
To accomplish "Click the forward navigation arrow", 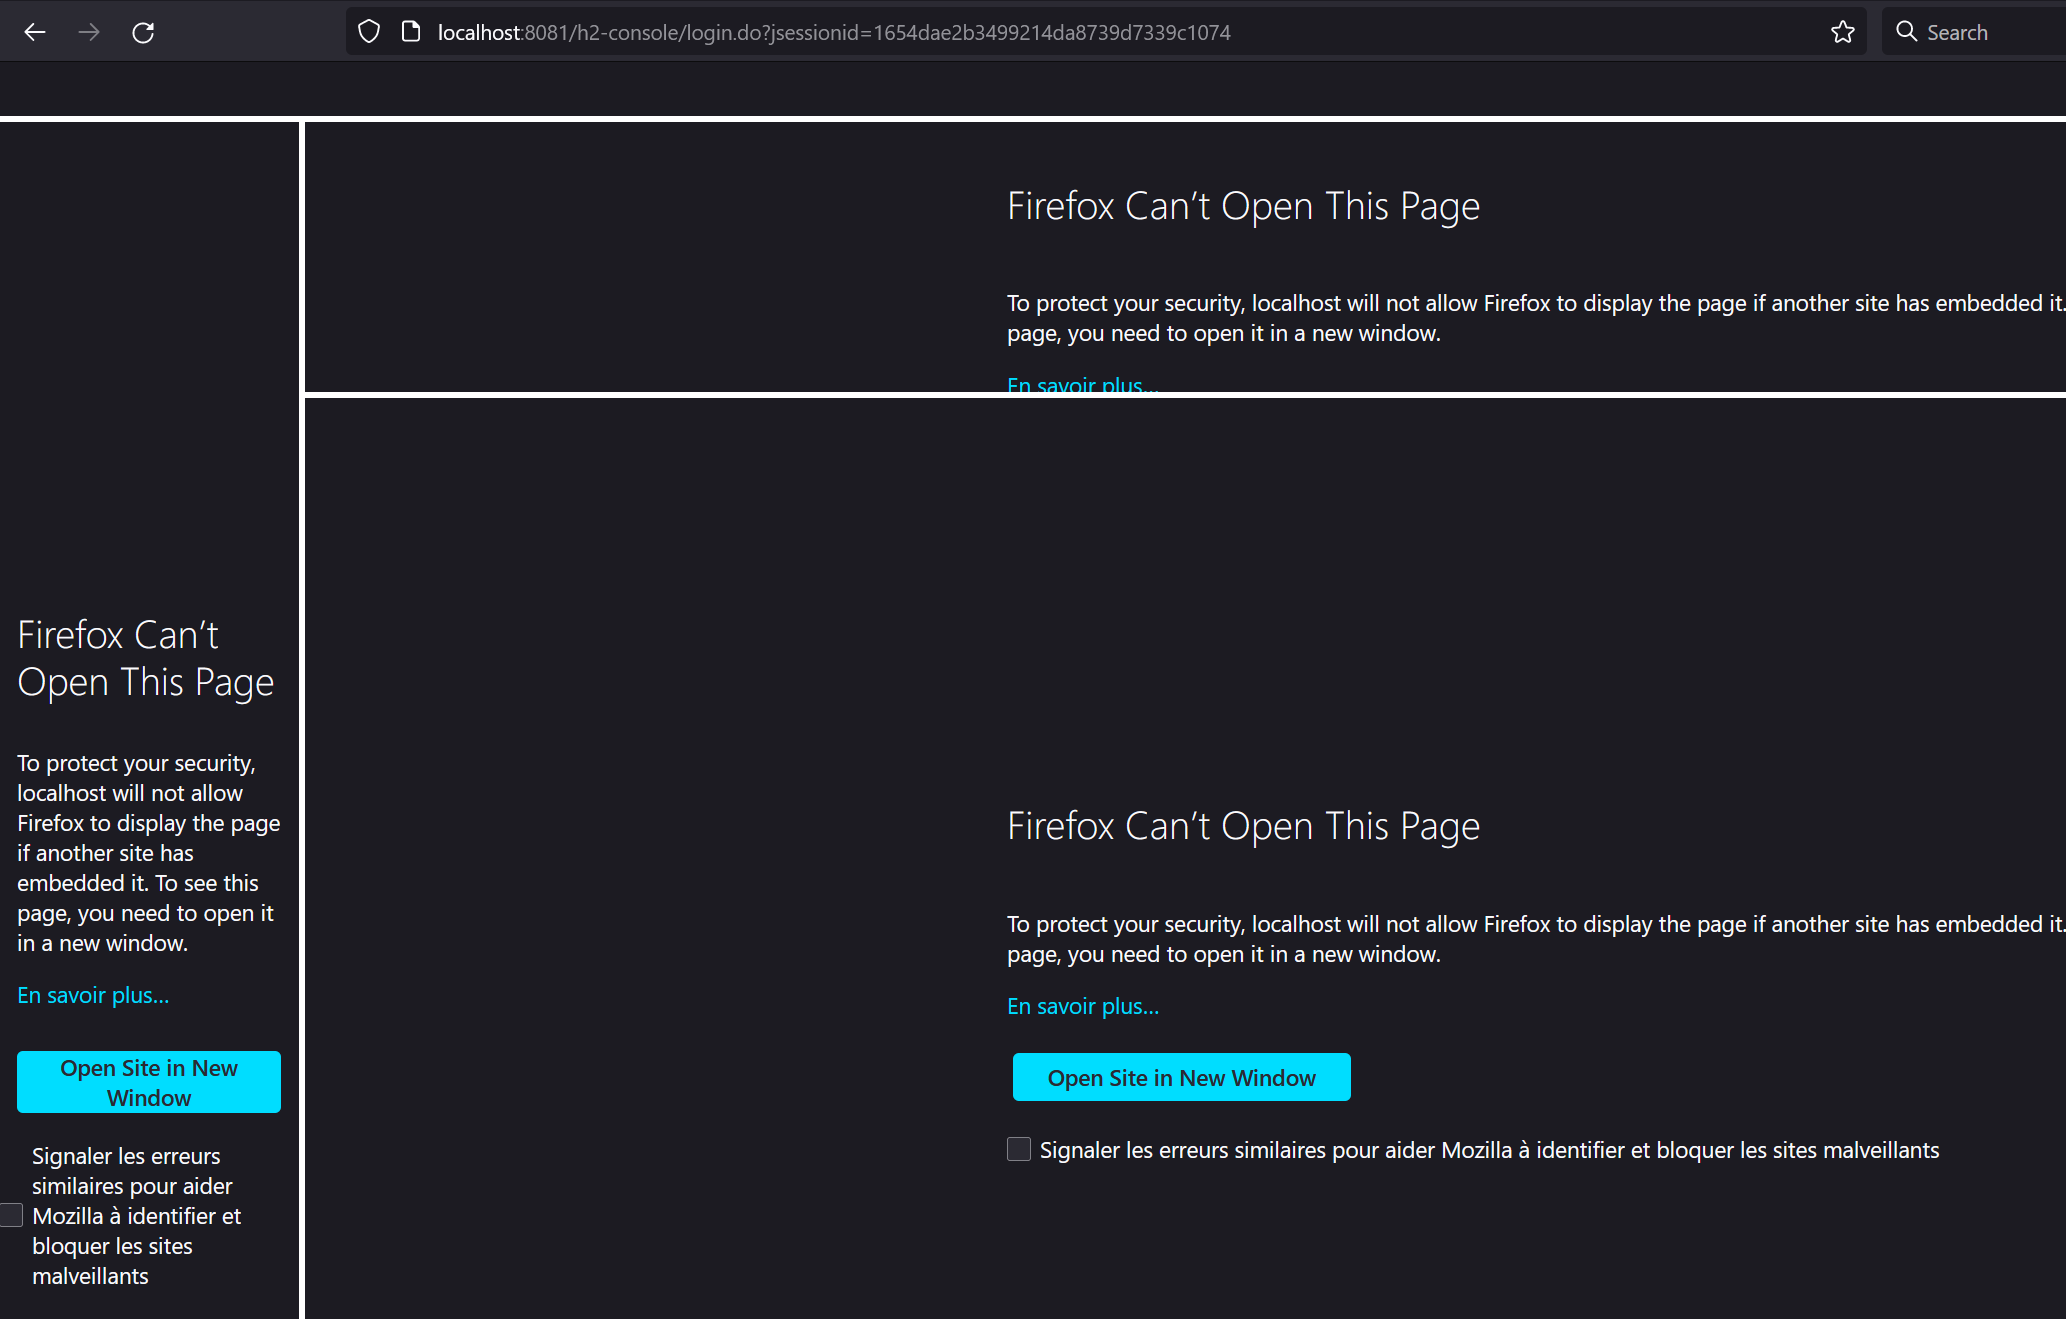I will (x=89, y=32).
